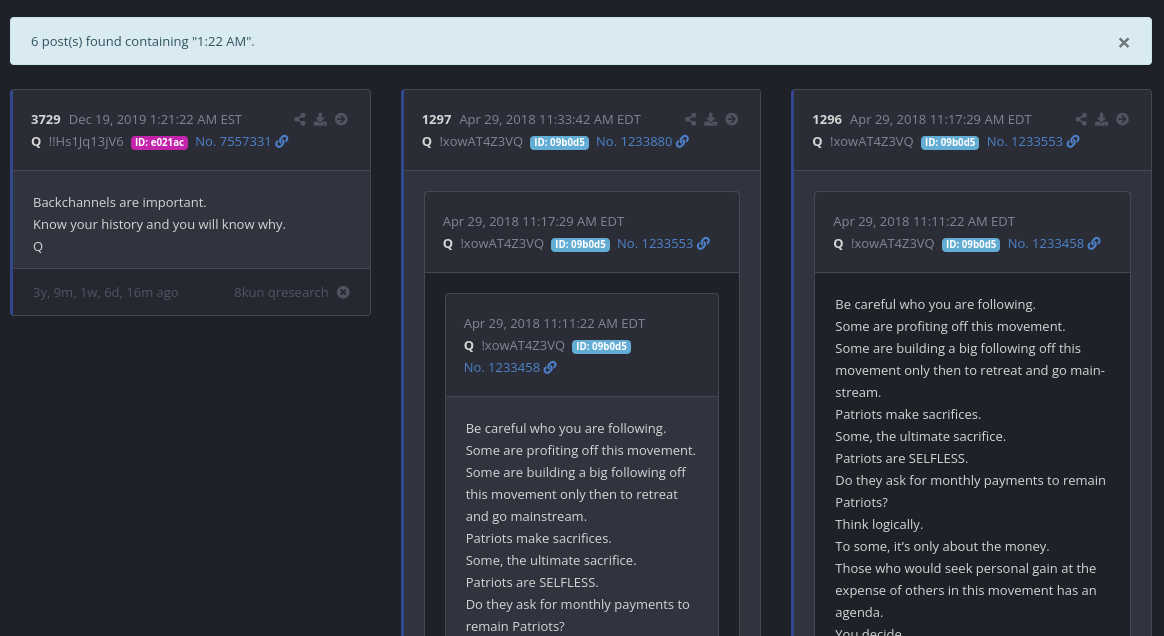Click tripcode "!xowAT4Z3VQ" in post 1297 header

click(481, 142)
